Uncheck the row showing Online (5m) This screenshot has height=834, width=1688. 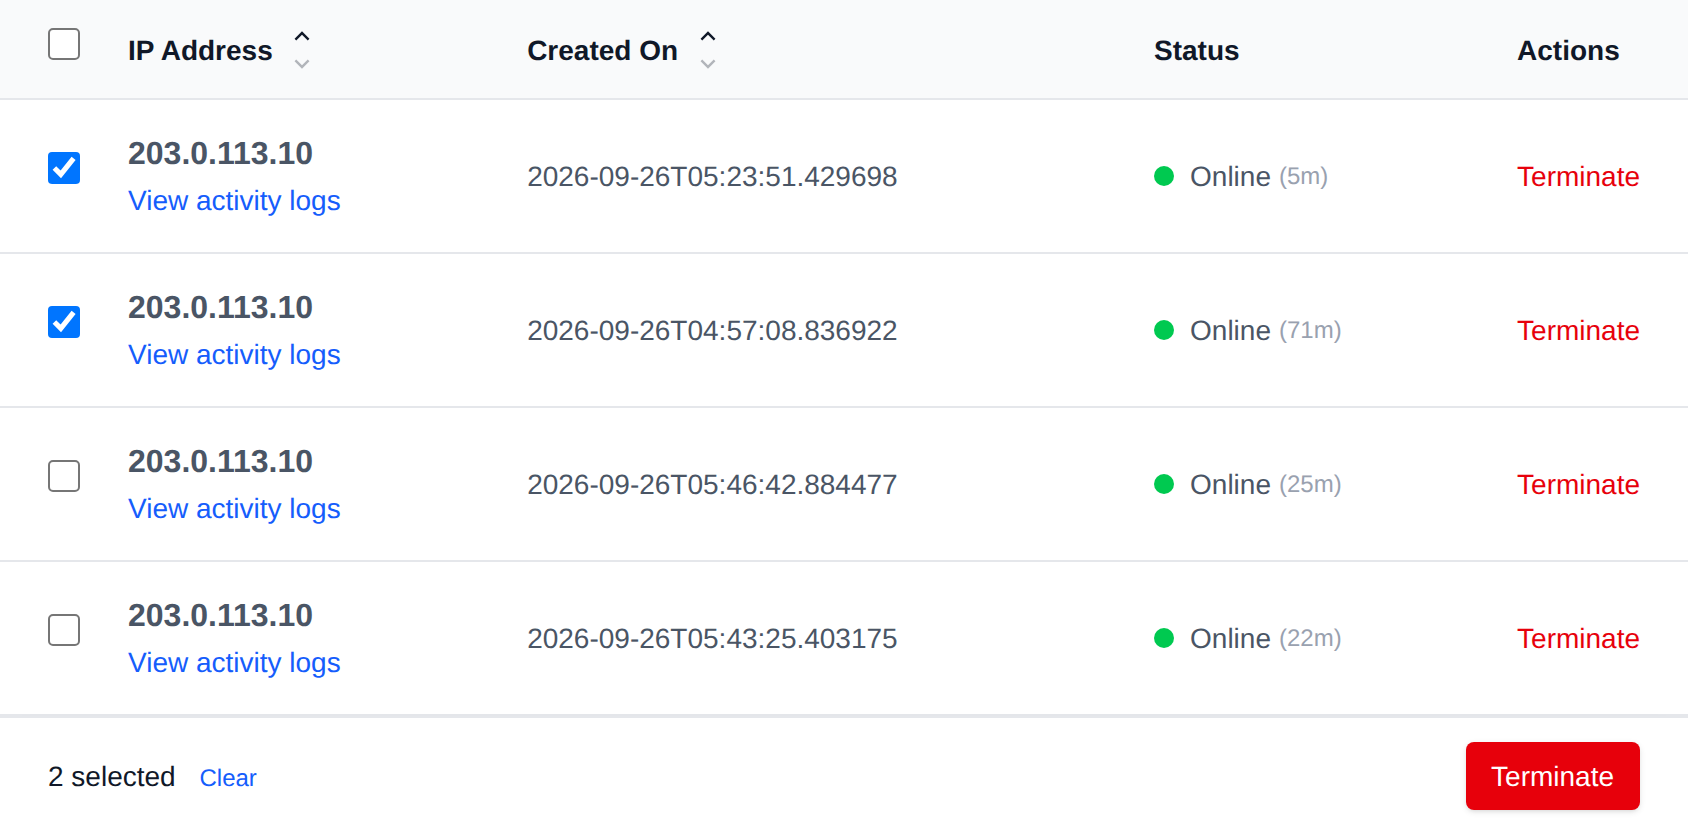tap(64, 168)
